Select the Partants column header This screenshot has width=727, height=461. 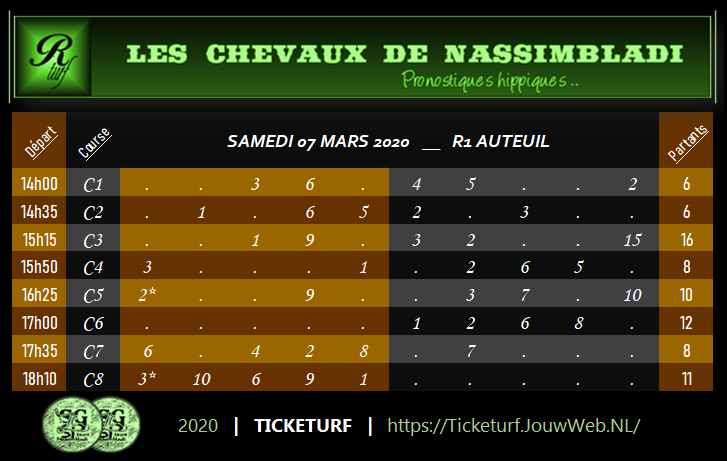(685, 143)
